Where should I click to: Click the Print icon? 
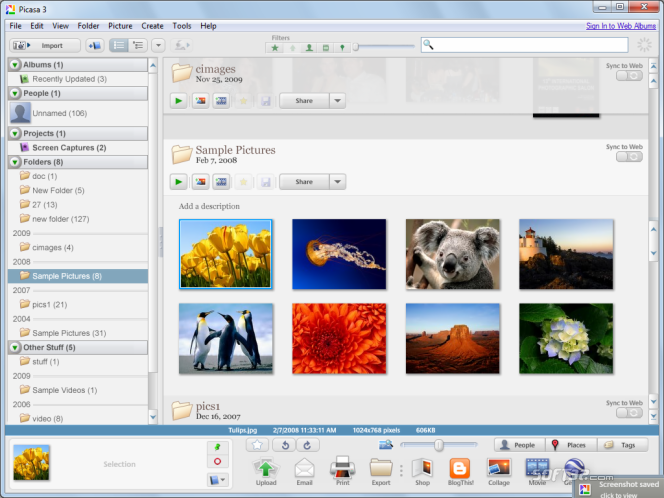tap(342, 468)
